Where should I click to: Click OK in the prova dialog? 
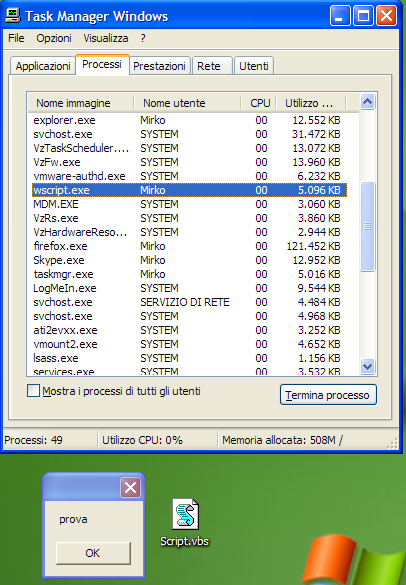[93, 553]
